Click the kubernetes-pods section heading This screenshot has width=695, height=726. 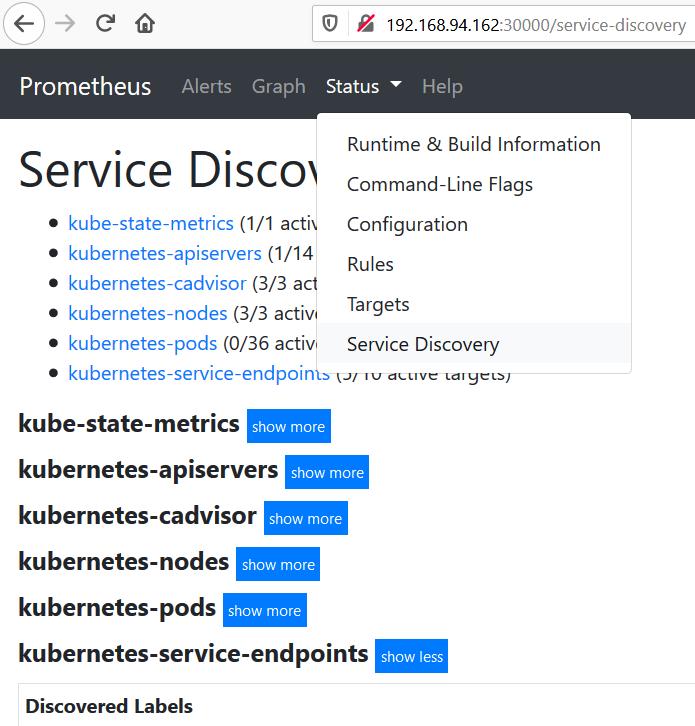[x=117, y=608]
